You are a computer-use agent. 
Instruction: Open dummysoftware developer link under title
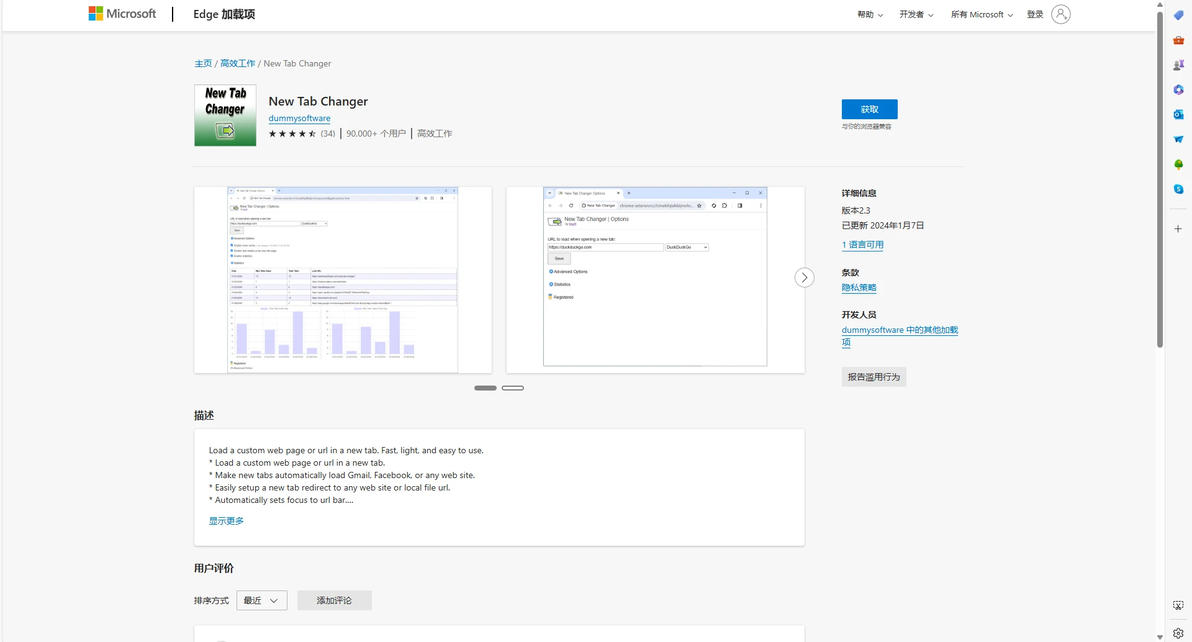(300, 119)
